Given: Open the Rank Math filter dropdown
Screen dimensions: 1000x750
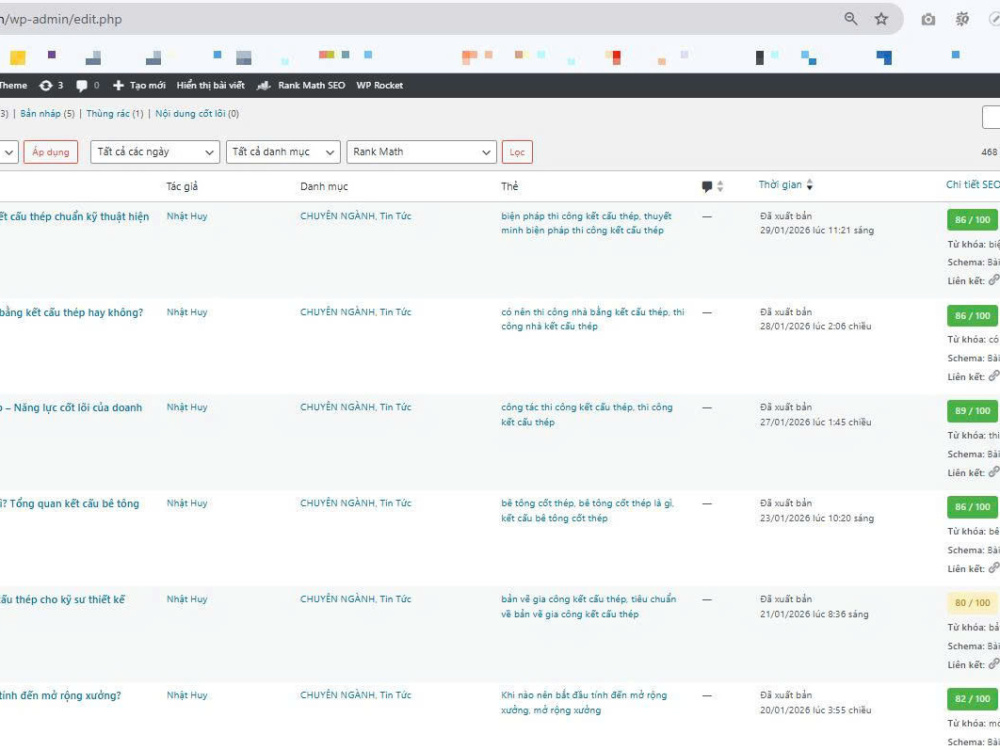Looking at the screenshot, I should coord(422,152).
